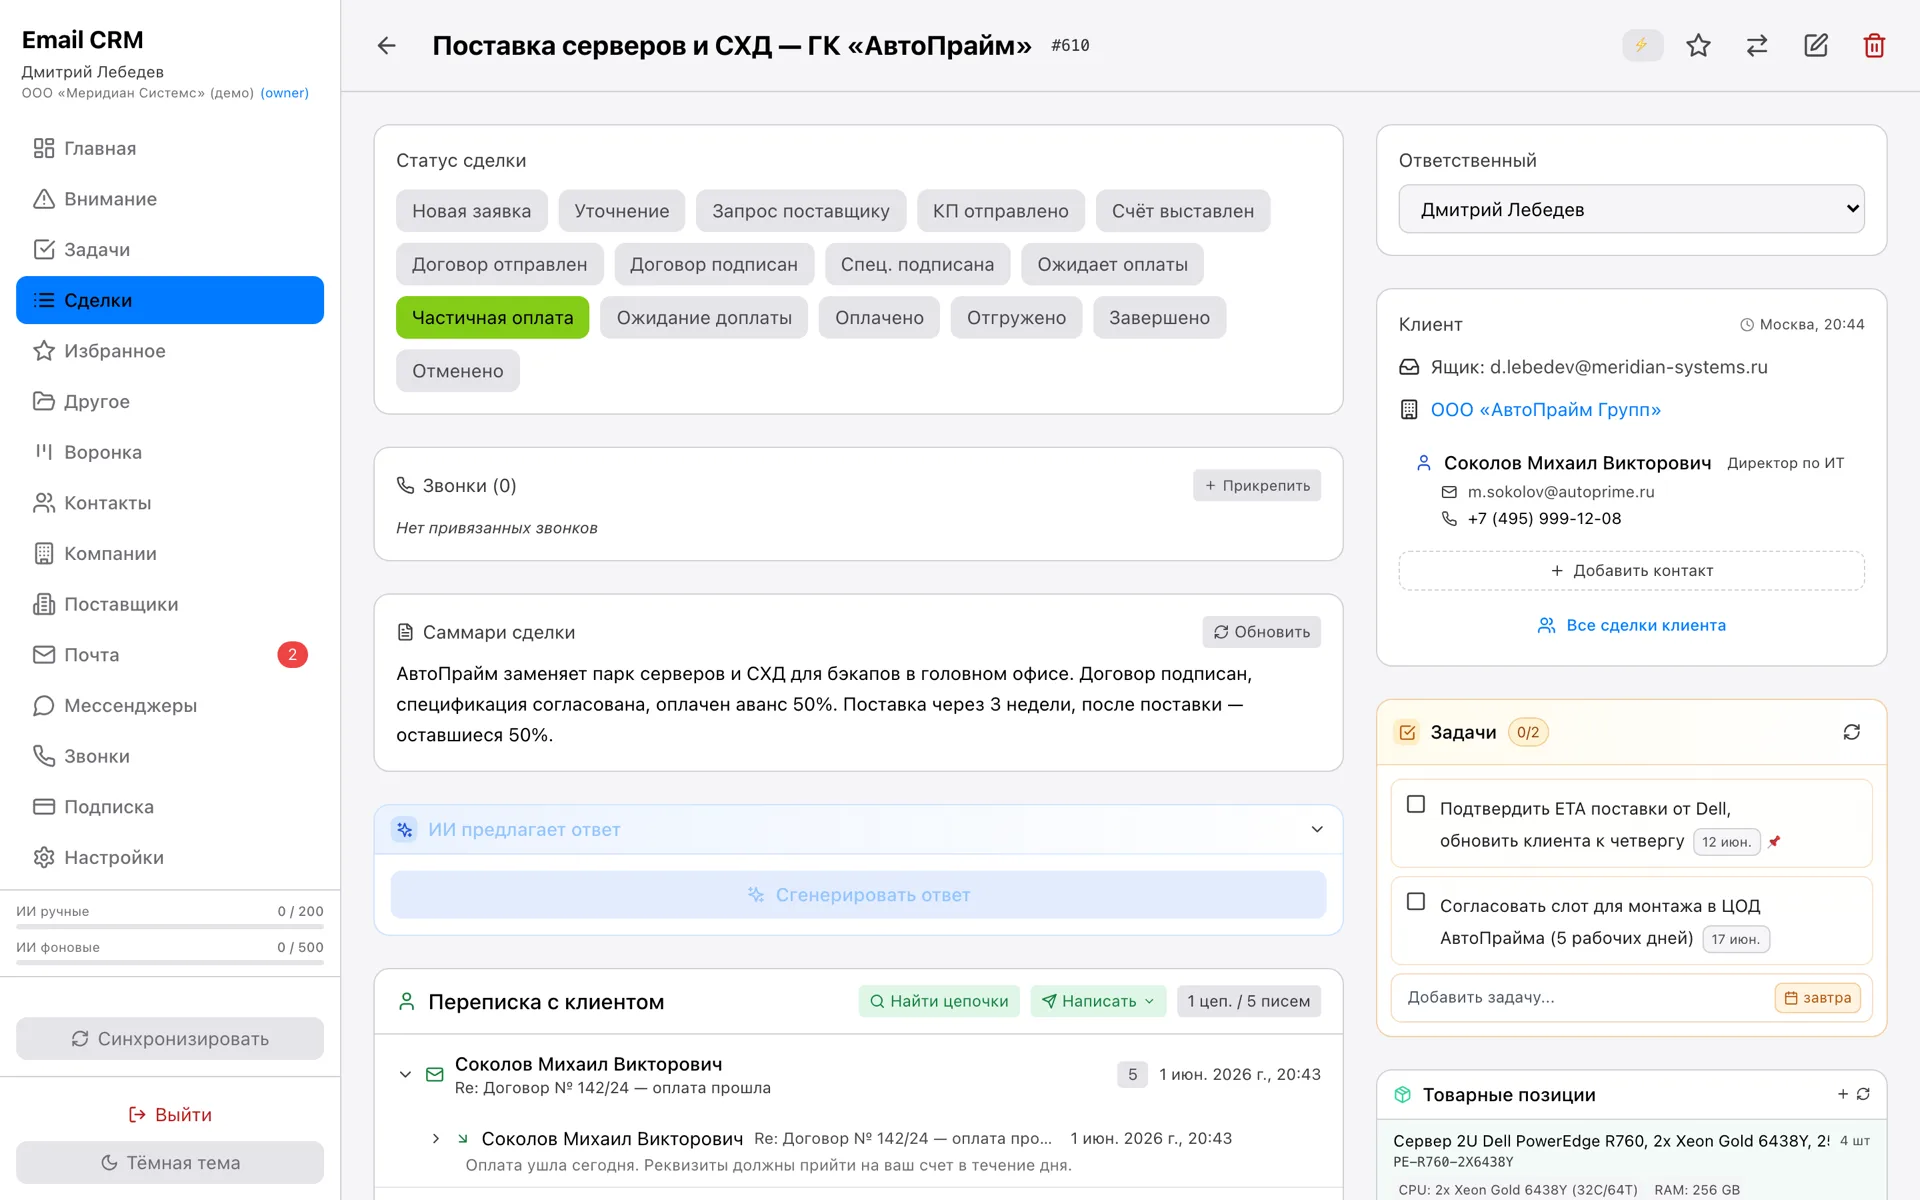Click pin icon on the Dell ETA task
Screen dimensions: 1920x1200
click(x=1774, y=842)
